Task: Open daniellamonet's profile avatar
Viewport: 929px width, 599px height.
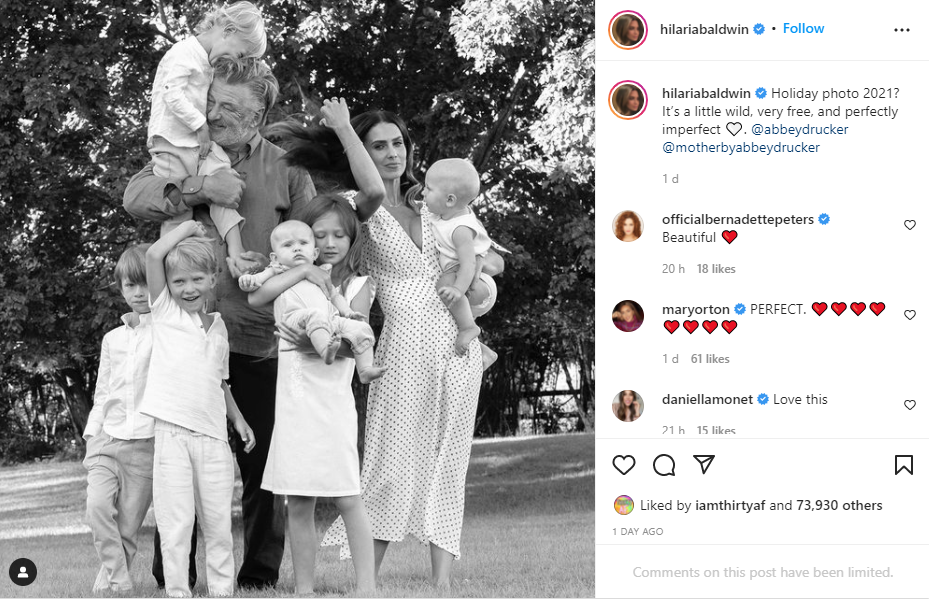Action: (x=628, y=406)
